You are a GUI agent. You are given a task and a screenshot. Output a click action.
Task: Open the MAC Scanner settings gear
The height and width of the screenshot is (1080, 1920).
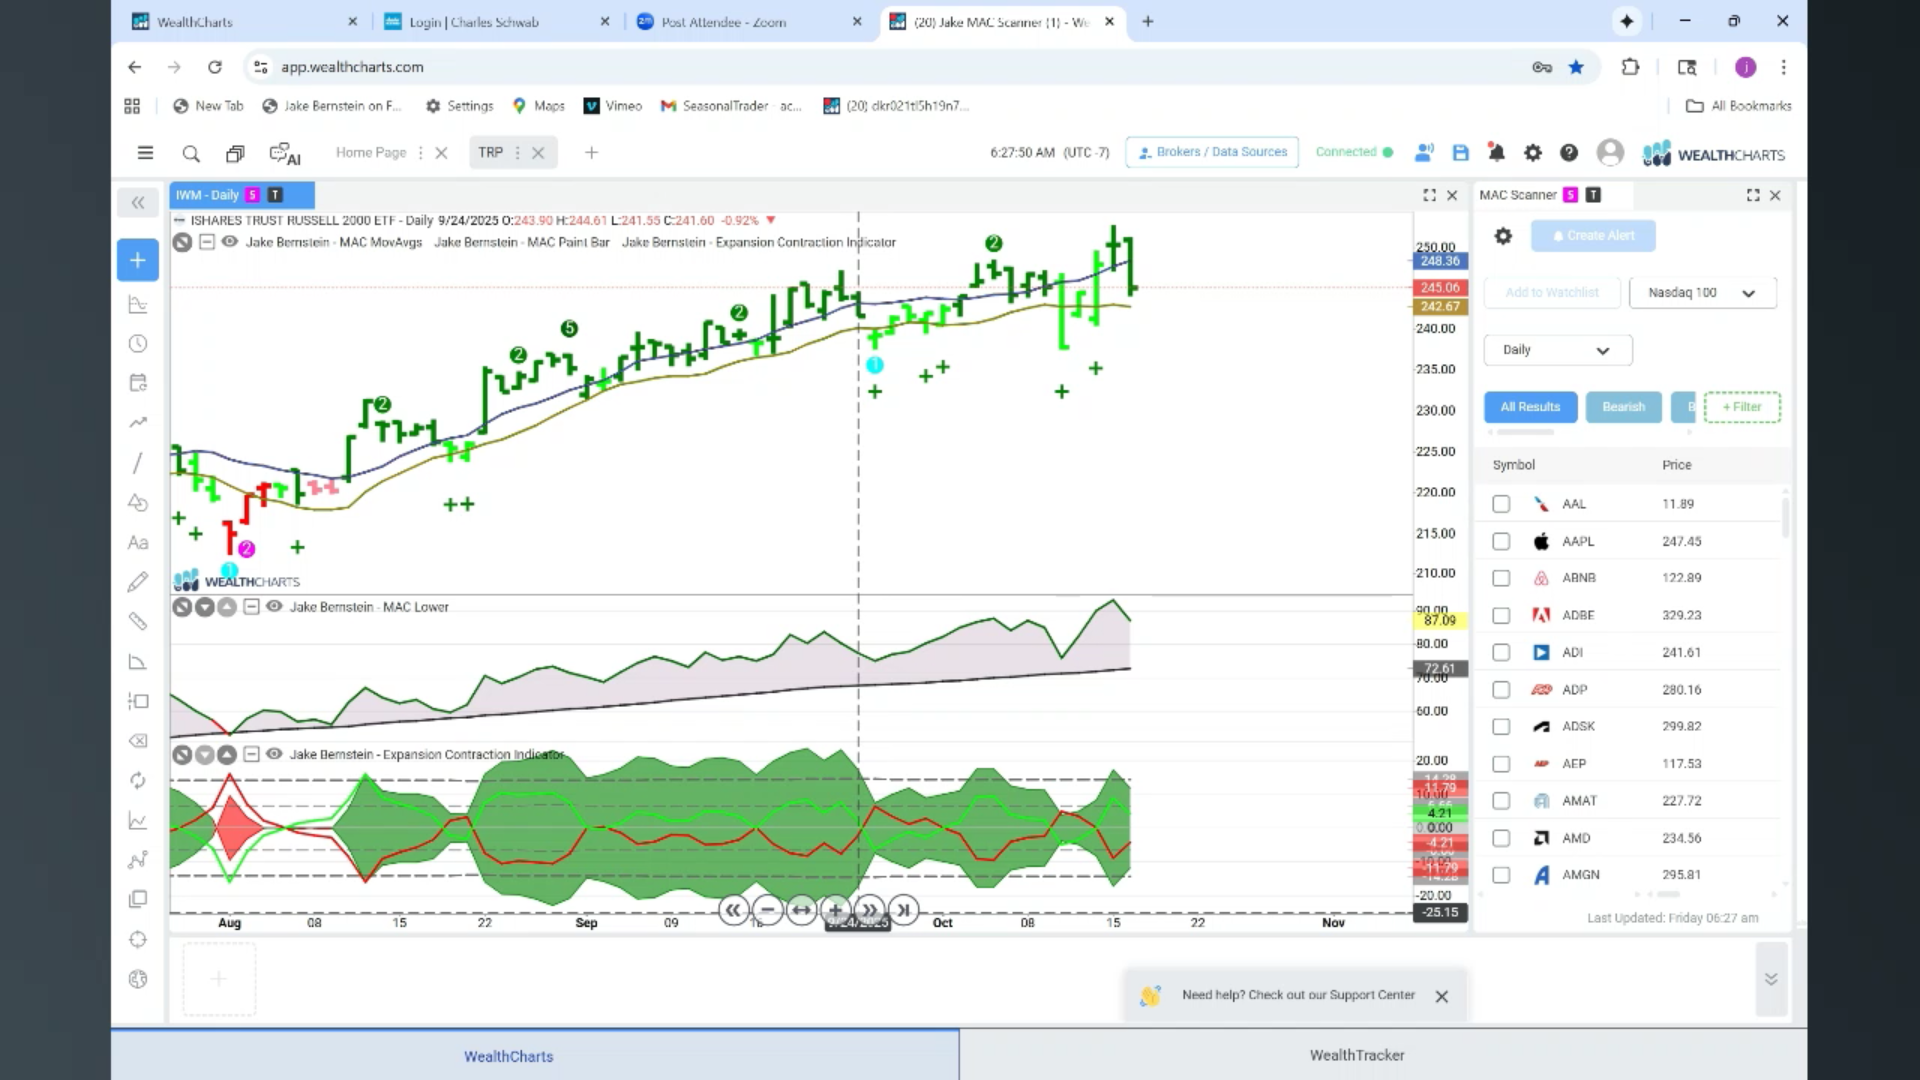click(x=1503, y=236)
